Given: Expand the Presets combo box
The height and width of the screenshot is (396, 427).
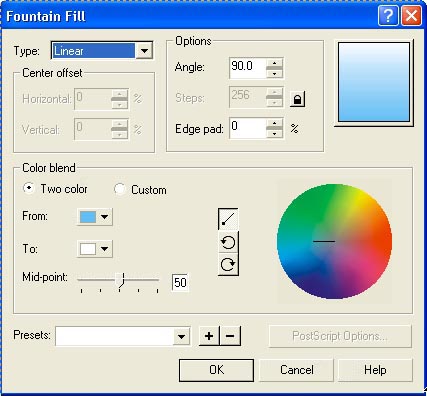Looking at the screenshot, I should tap(182, 336).
